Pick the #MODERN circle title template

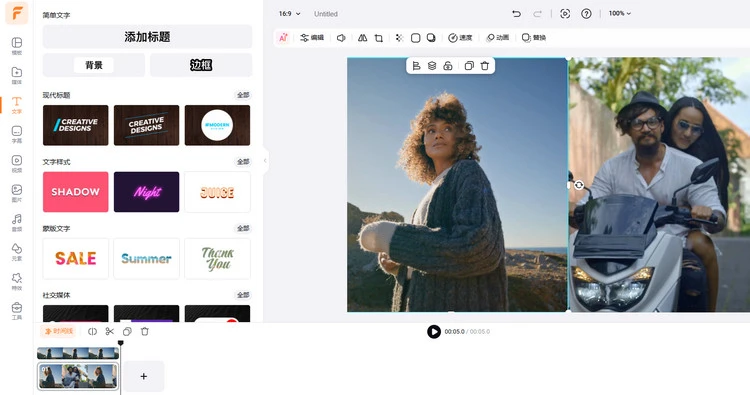[217, 125]
